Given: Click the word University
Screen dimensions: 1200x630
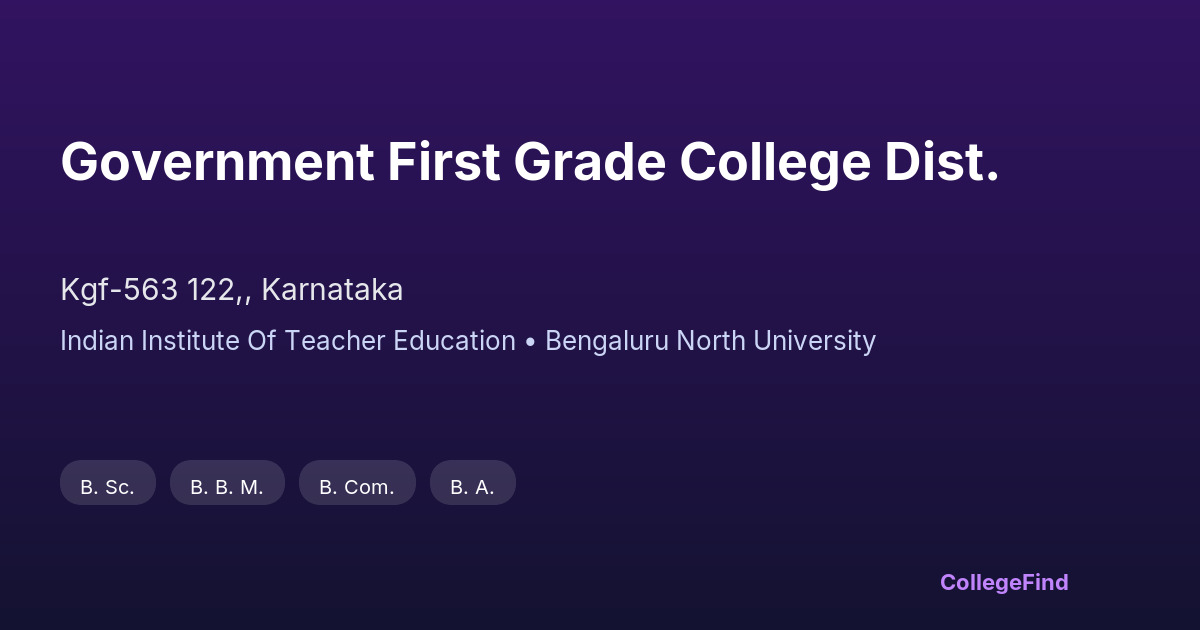Looking at the screenshot, I should click(x=814, y=341).
